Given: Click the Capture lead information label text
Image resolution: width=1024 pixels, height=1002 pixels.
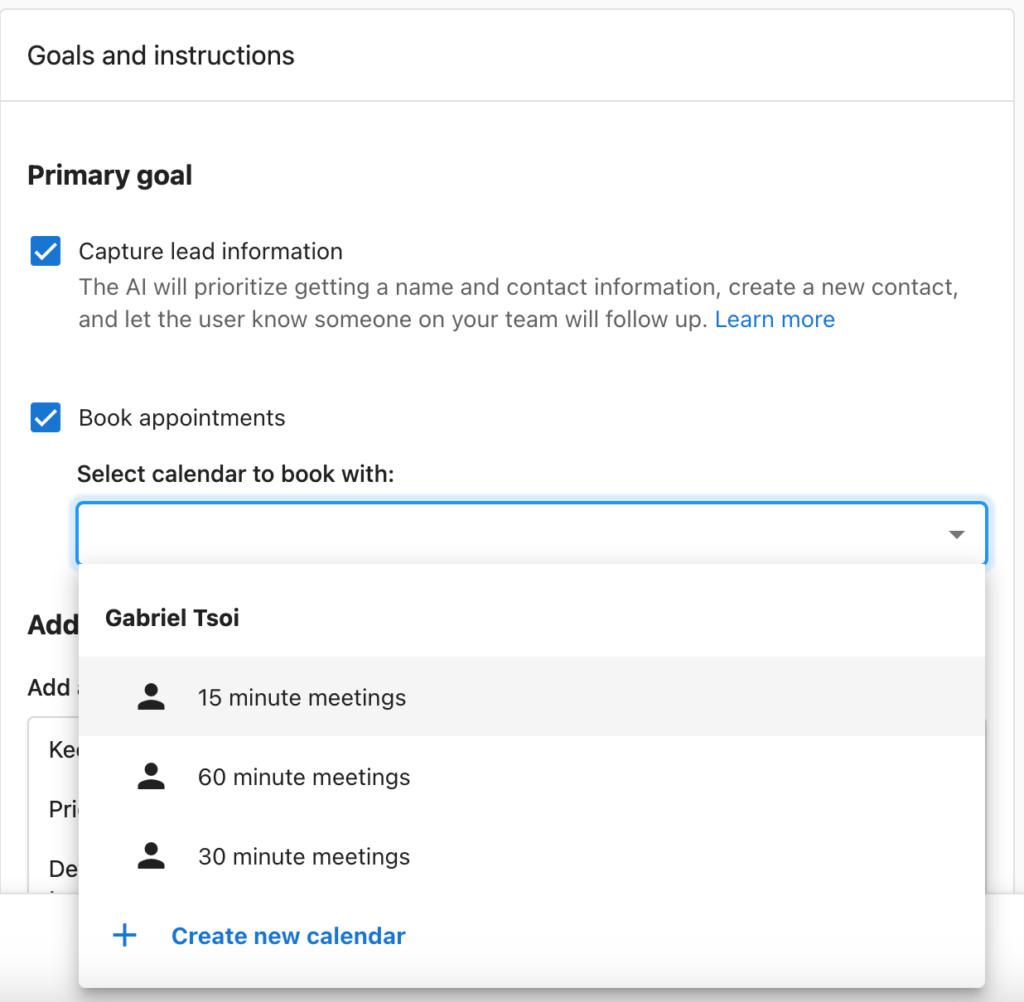Looking at the screenshot, I should 210,251.
